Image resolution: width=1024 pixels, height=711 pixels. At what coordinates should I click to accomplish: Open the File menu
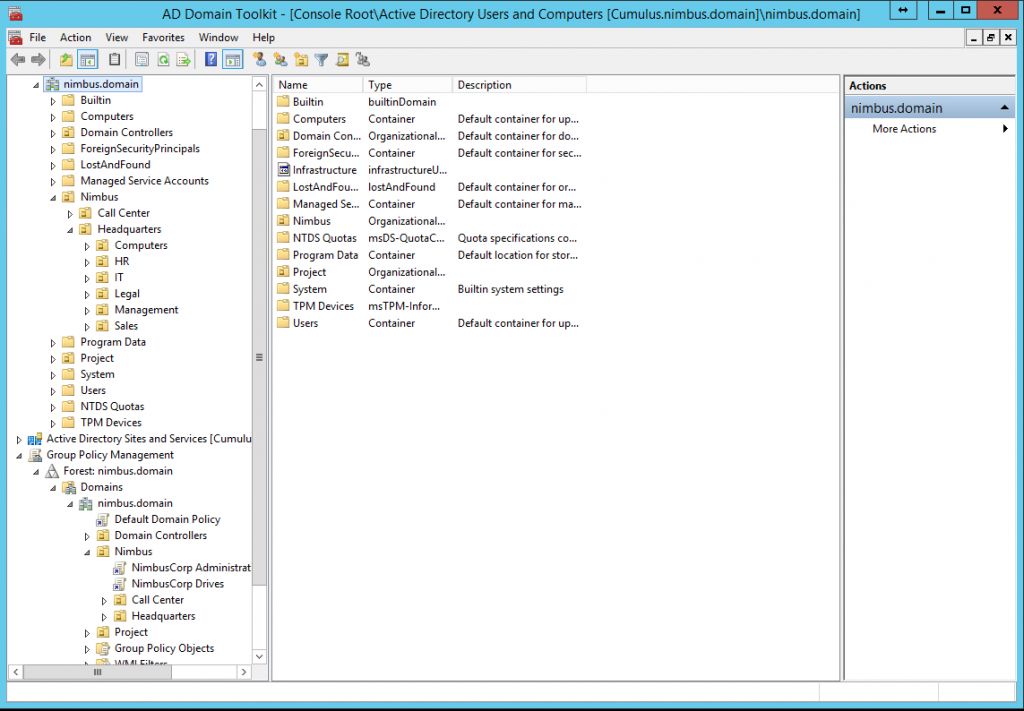click(x=38, y=37)
